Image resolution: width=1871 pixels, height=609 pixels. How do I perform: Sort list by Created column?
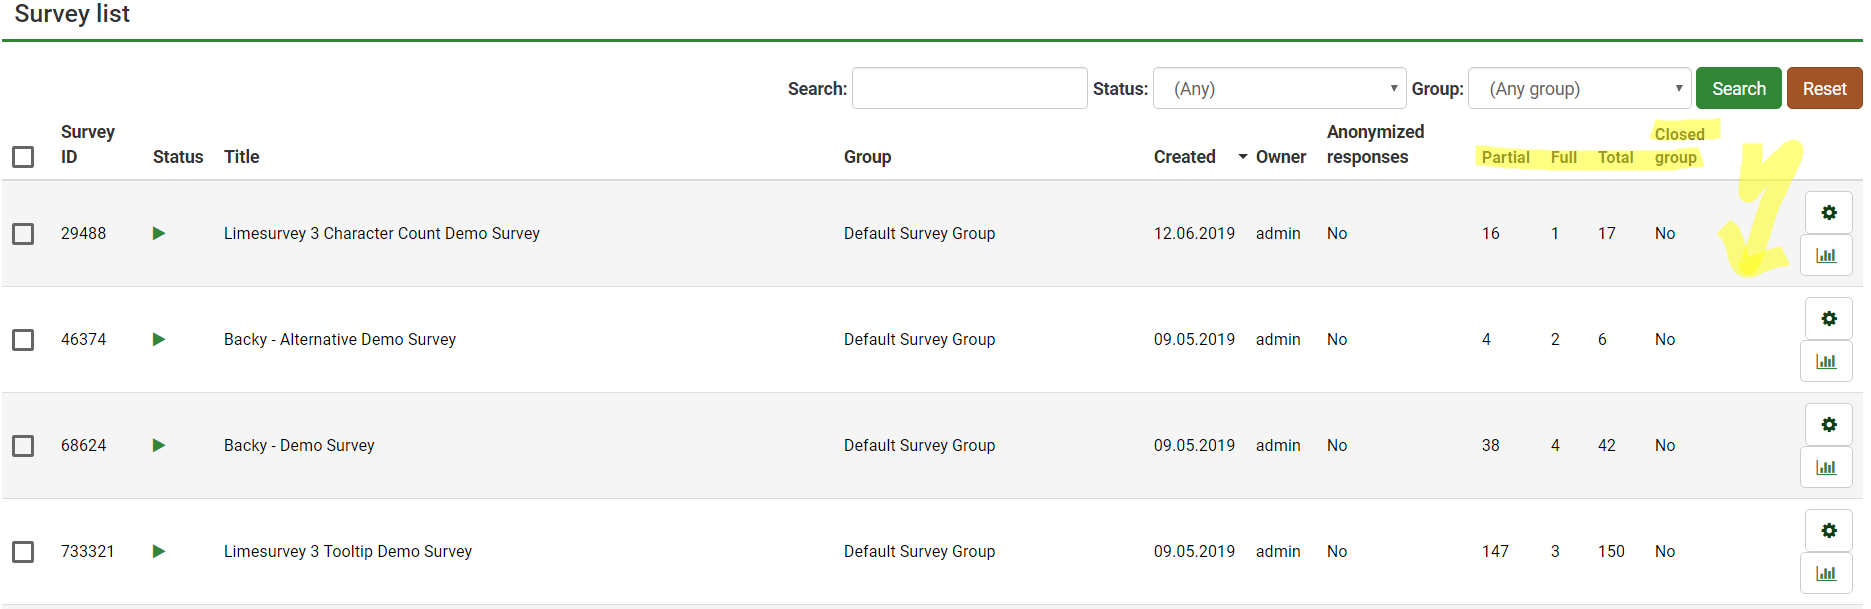1184,157
